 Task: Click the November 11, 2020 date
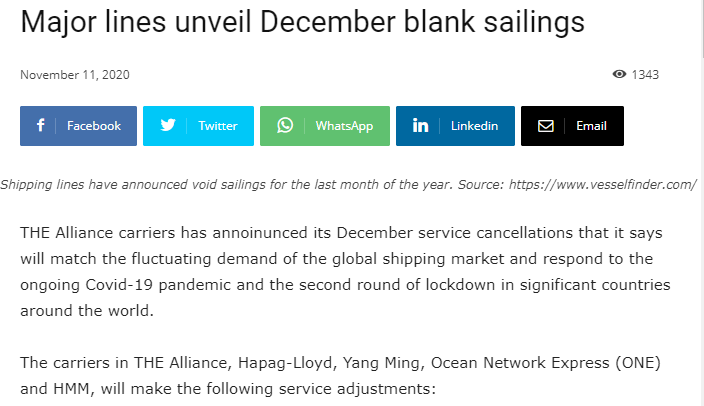tap(75, 75)
